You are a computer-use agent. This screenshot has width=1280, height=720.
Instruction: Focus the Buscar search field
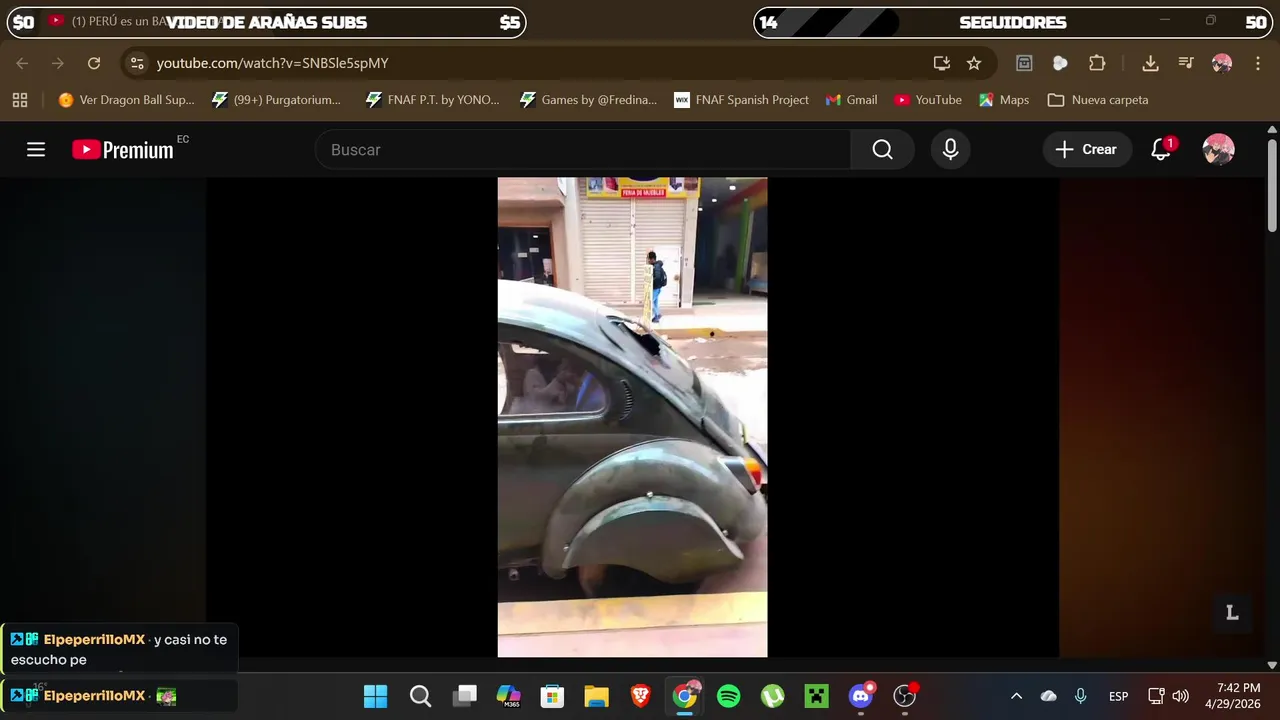[x=583, y=150]
